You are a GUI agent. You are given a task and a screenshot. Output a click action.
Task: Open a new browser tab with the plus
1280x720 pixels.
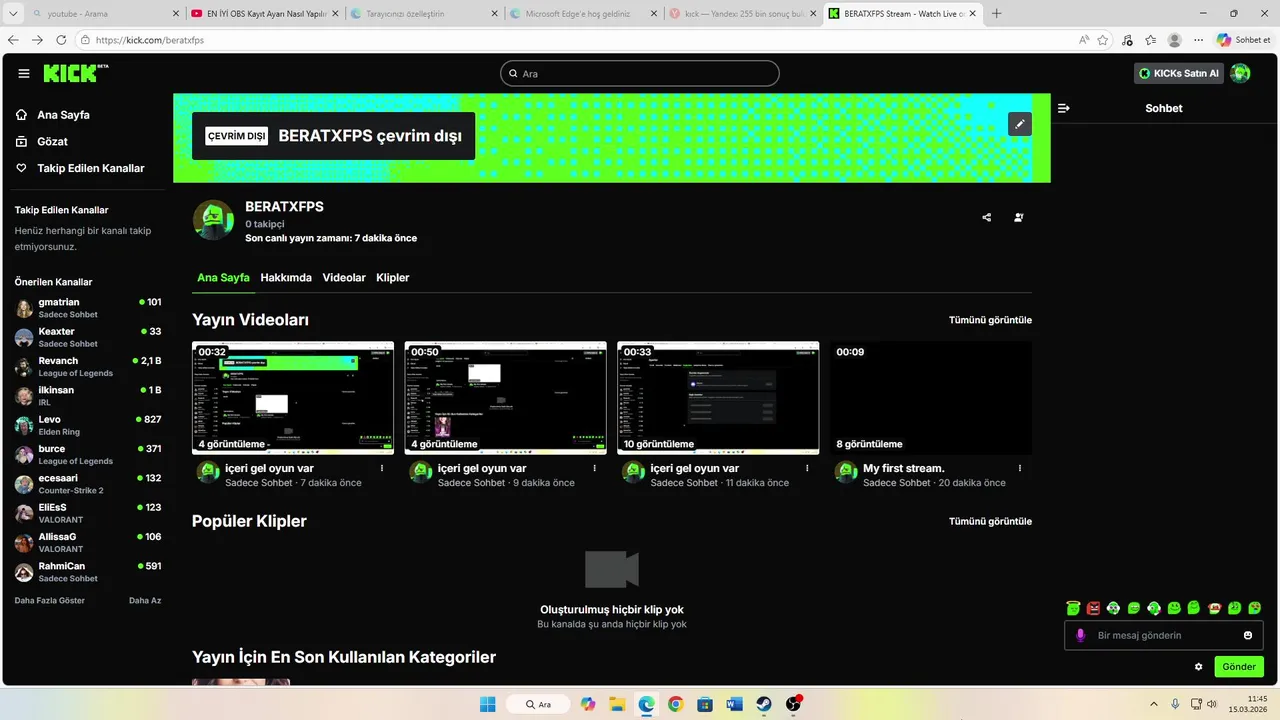[x=996, y=14]
